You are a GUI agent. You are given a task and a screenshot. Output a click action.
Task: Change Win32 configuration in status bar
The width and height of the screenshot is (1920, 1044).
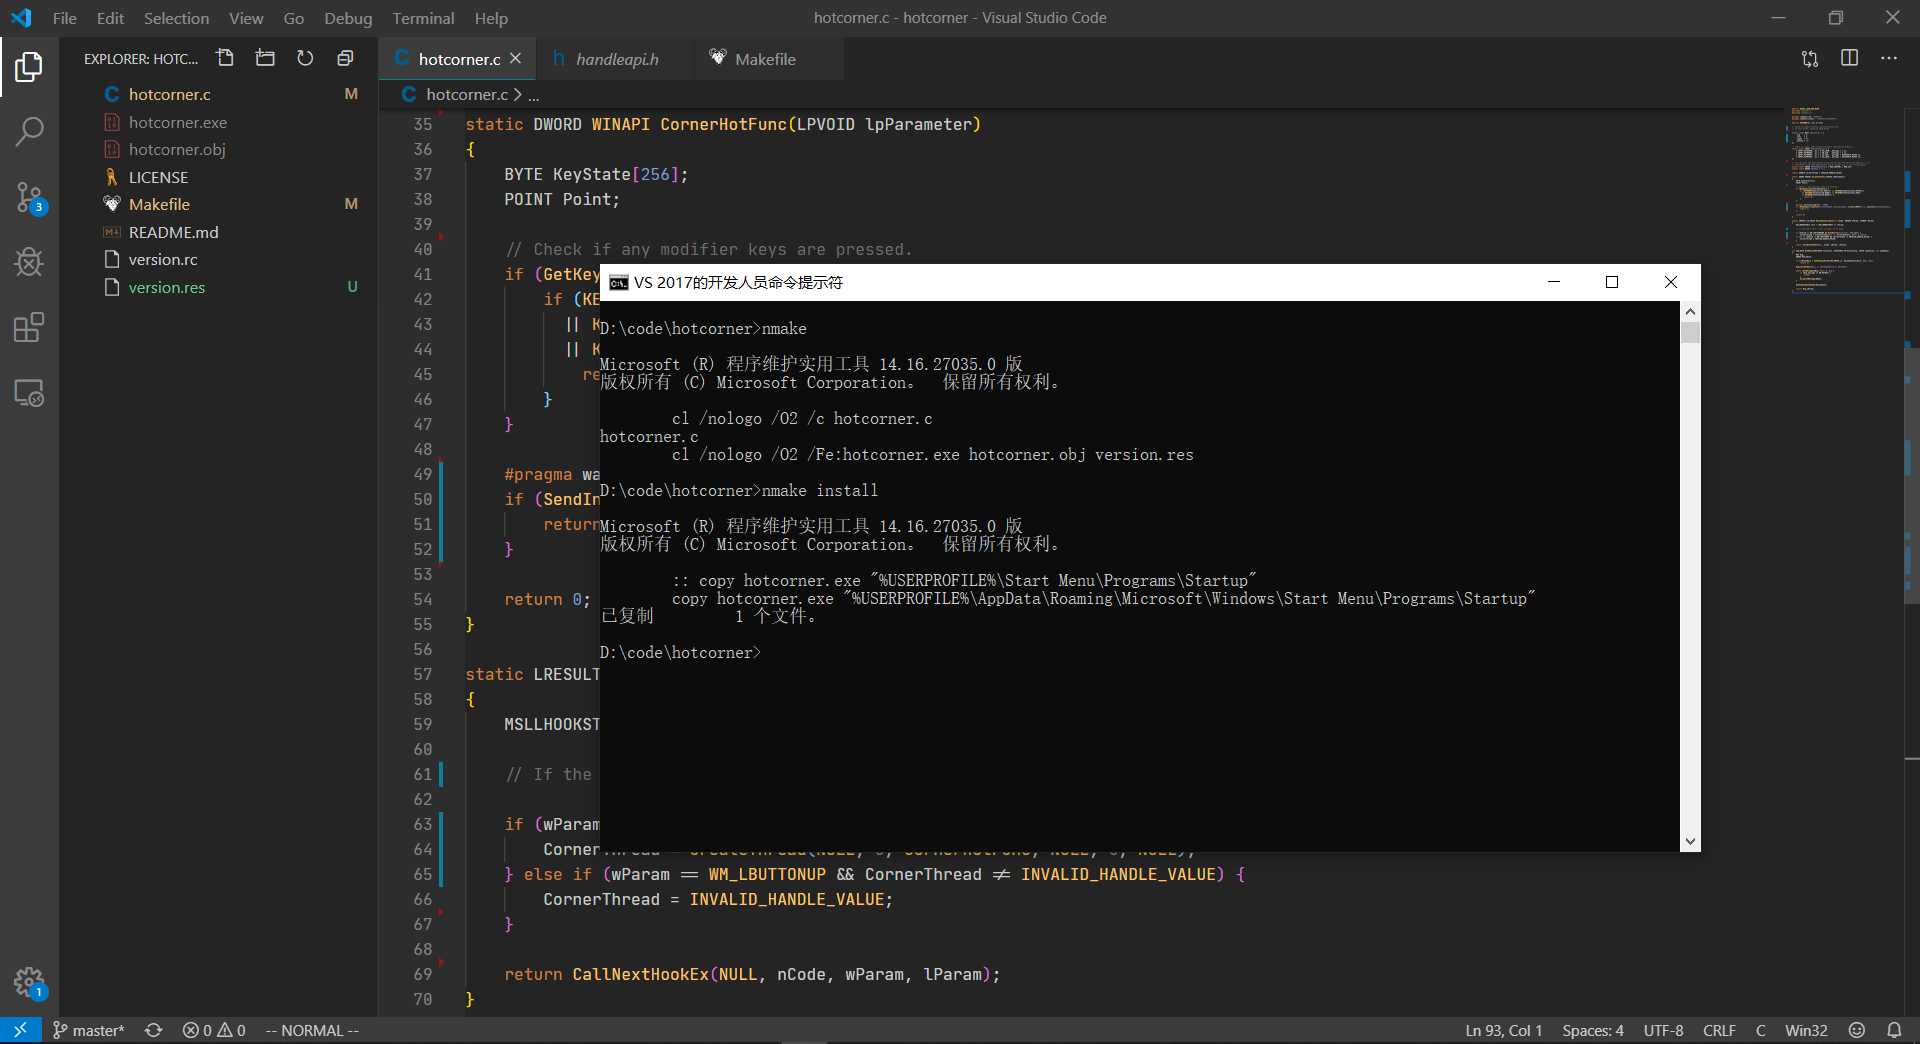click(1806, 1030)
